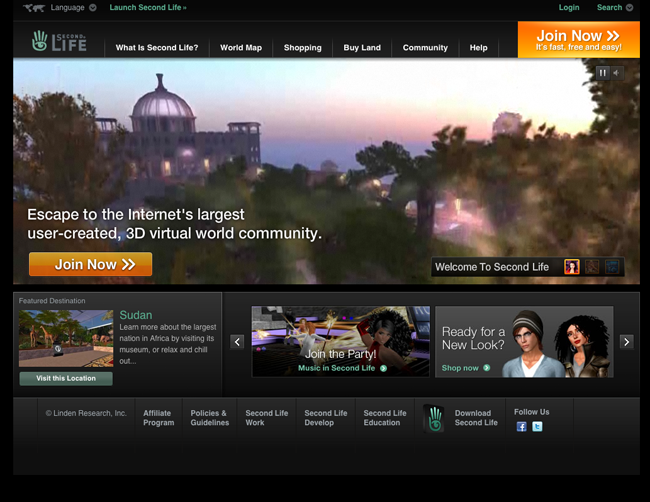Select the second brown slide thumbnail

click(592, 267)
